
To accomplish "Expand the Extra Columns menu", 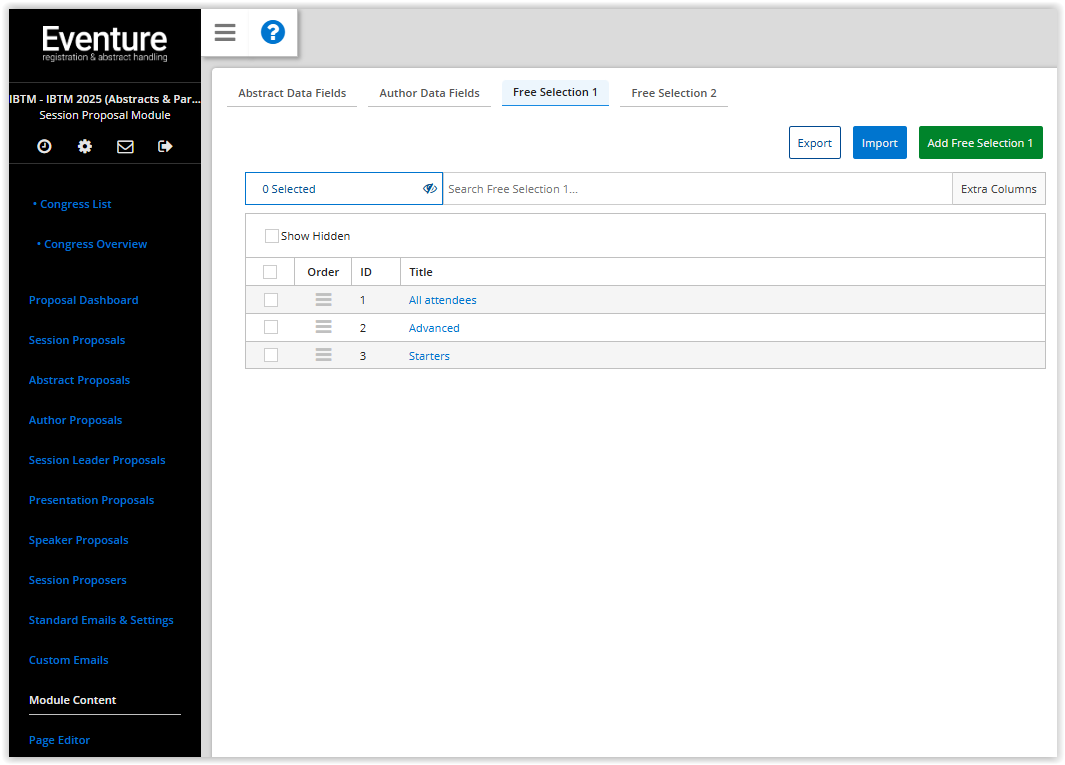I will pyautogui.click(x=998, y=189).
